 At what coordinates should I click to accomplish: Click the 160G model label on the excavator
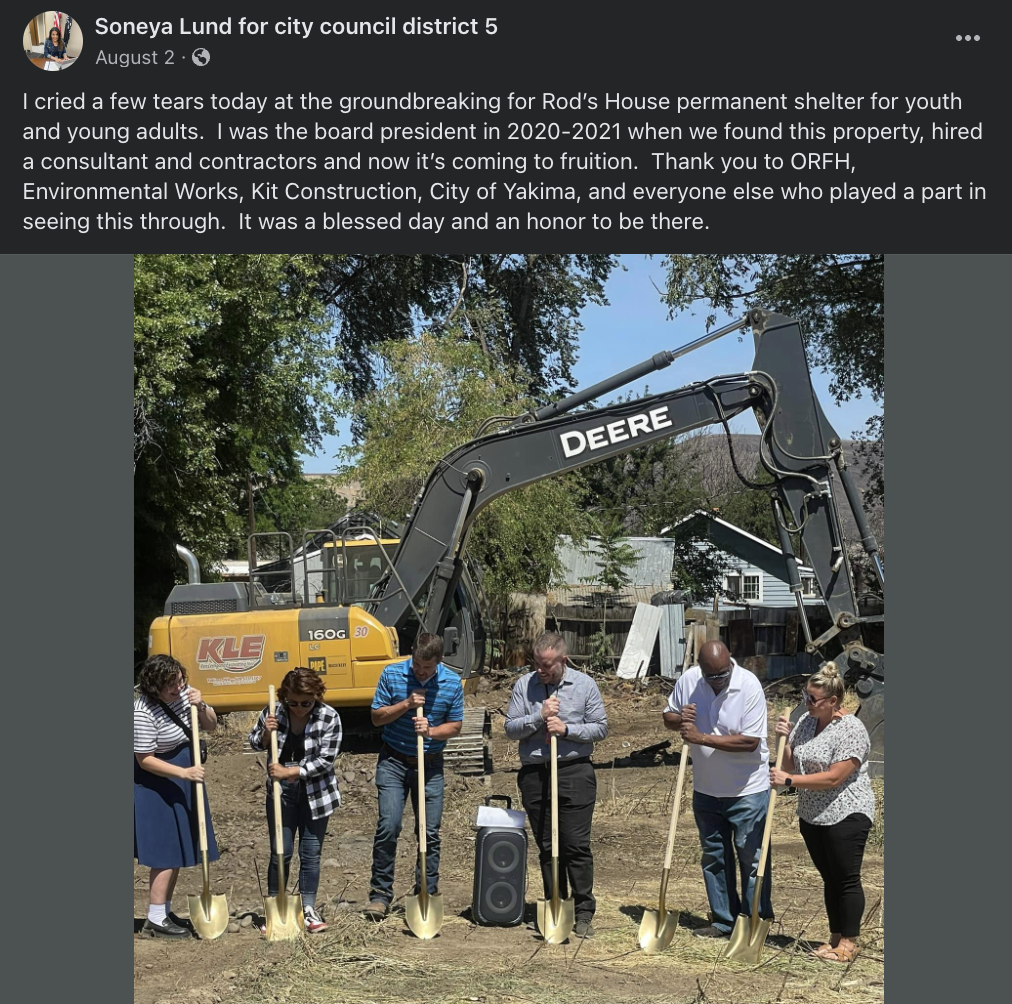327,634
